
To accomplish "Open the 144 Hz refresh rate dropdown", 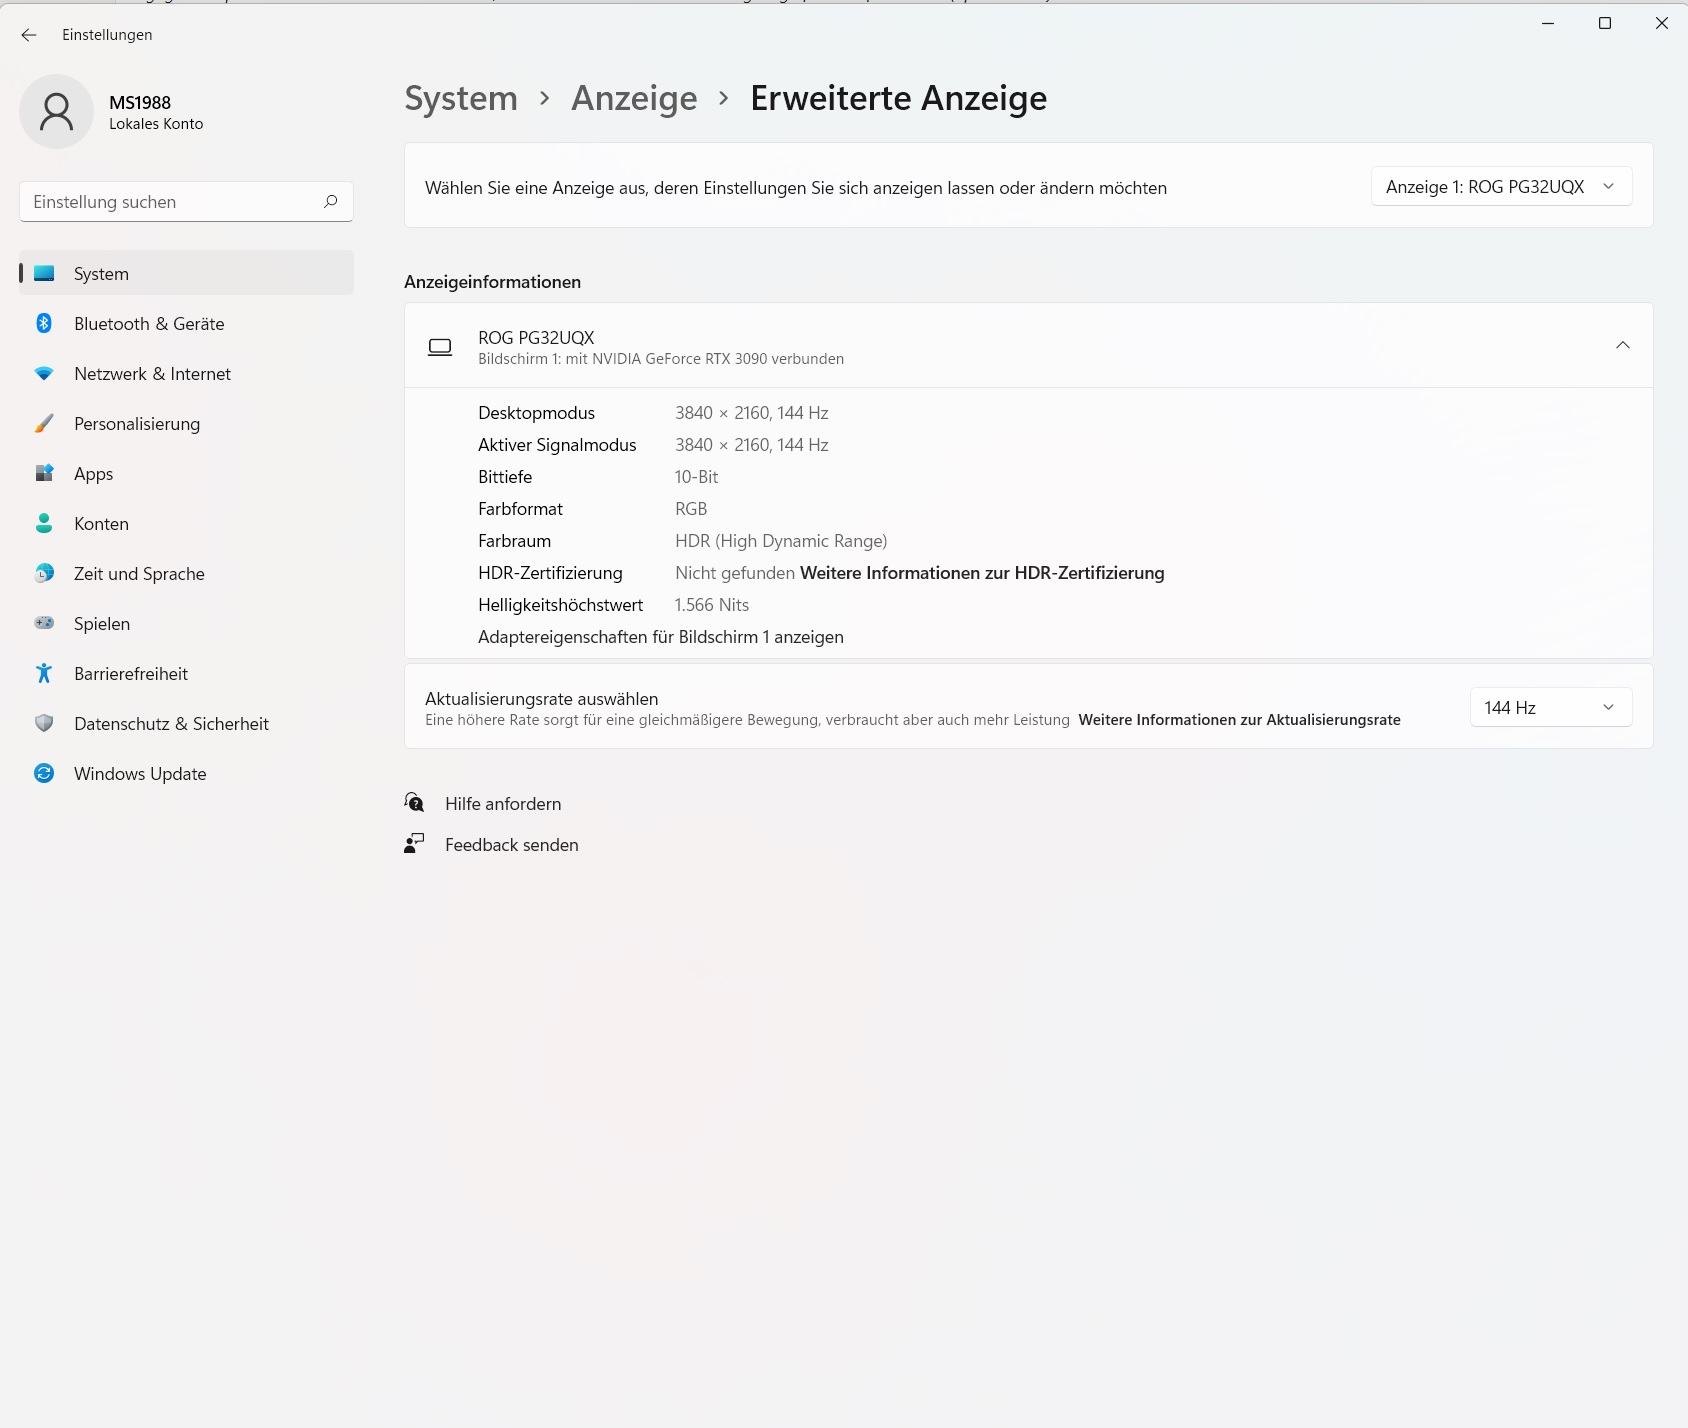I will [1551, 707].
